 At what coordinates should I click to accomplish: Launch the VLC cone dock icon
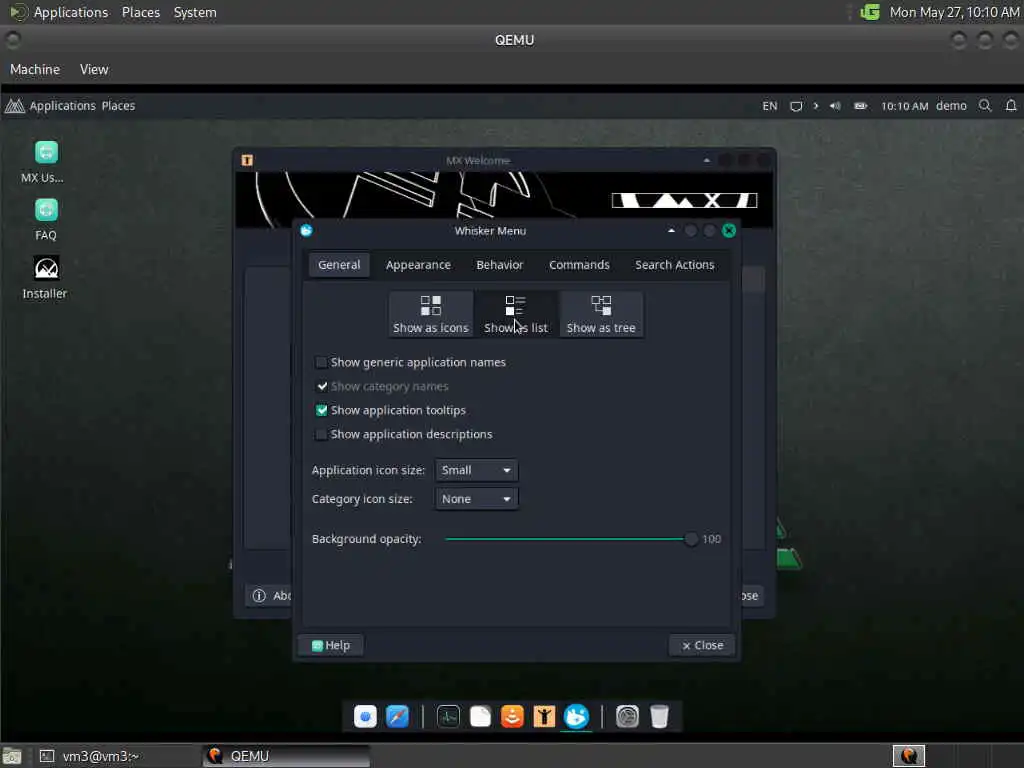click(512, 716)
